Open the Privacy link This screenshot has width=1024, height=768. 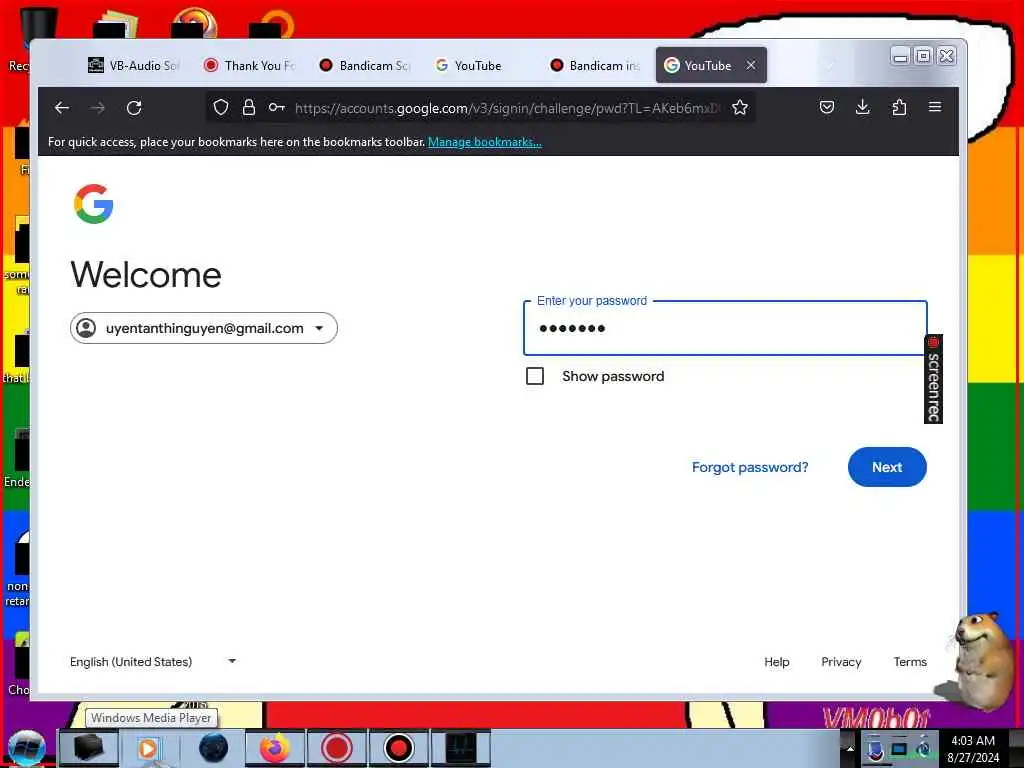click(x=841, y=662)
